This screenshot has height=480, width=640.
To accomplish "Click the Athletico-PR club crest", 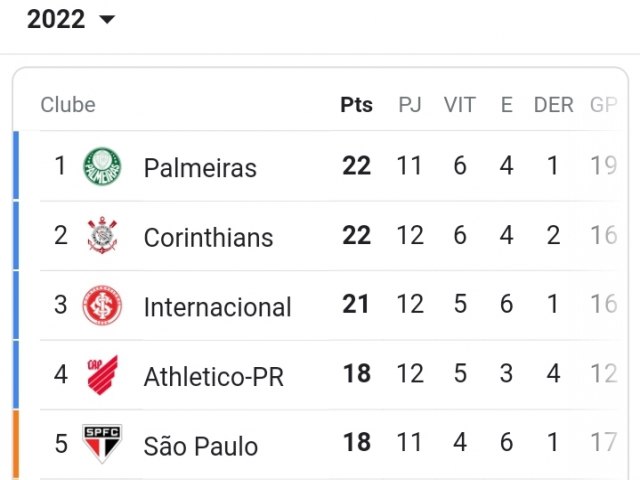I will pyautogui.click(x=102, y=374).
